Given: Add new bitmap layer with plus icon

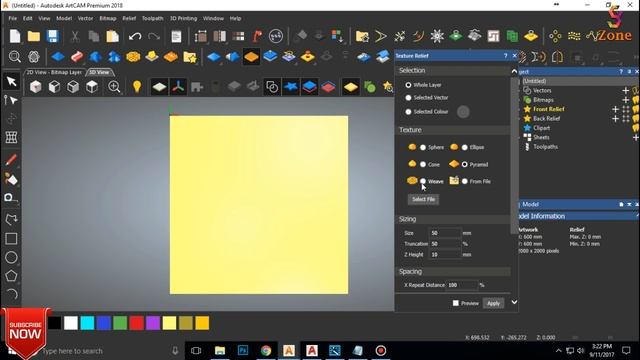Looking at the screenshot, I should click(625, 100).
